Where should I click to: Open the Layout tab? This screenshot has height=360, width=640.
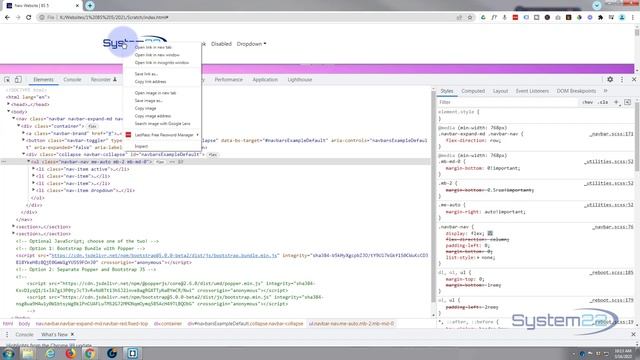click(x=500, y=91)
